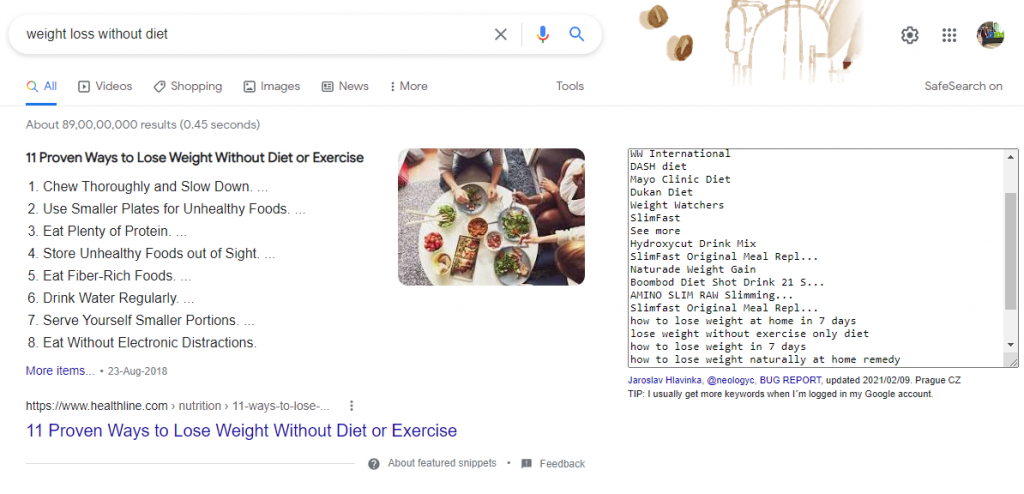Screen dimensions: 1024x494
Task: Expand More items in featured snippet
Action: pos(60,371)
